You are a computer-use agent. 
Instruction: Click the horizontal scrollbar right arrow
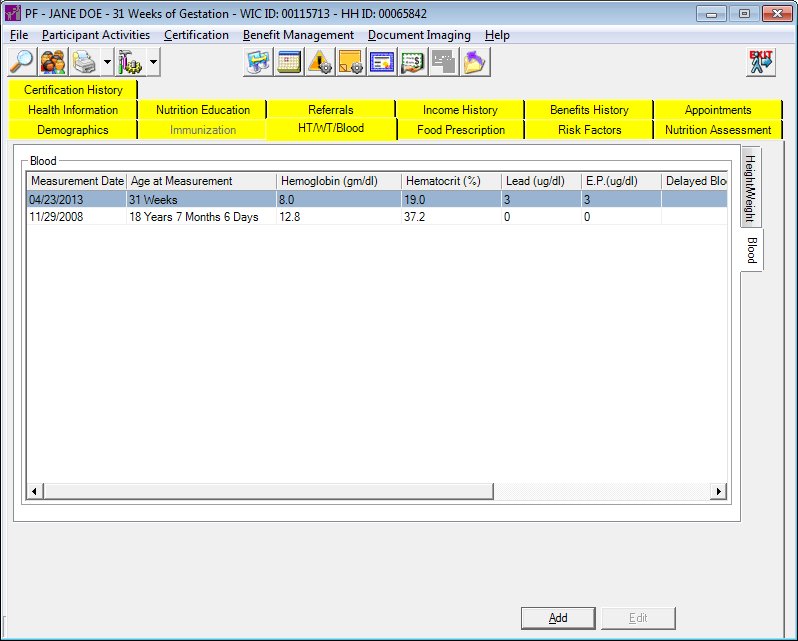click(x=717, y=491)
